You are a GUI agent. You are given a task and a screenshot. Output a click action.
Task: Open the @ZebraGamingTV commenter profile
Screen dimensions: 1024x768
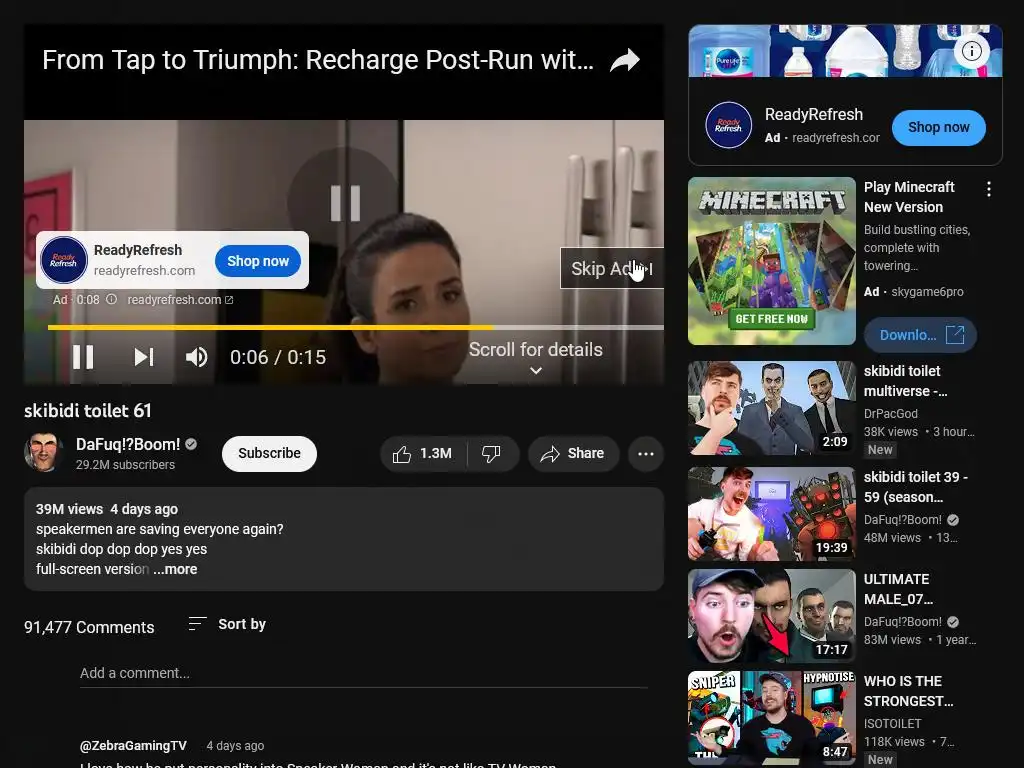(133, 745)
